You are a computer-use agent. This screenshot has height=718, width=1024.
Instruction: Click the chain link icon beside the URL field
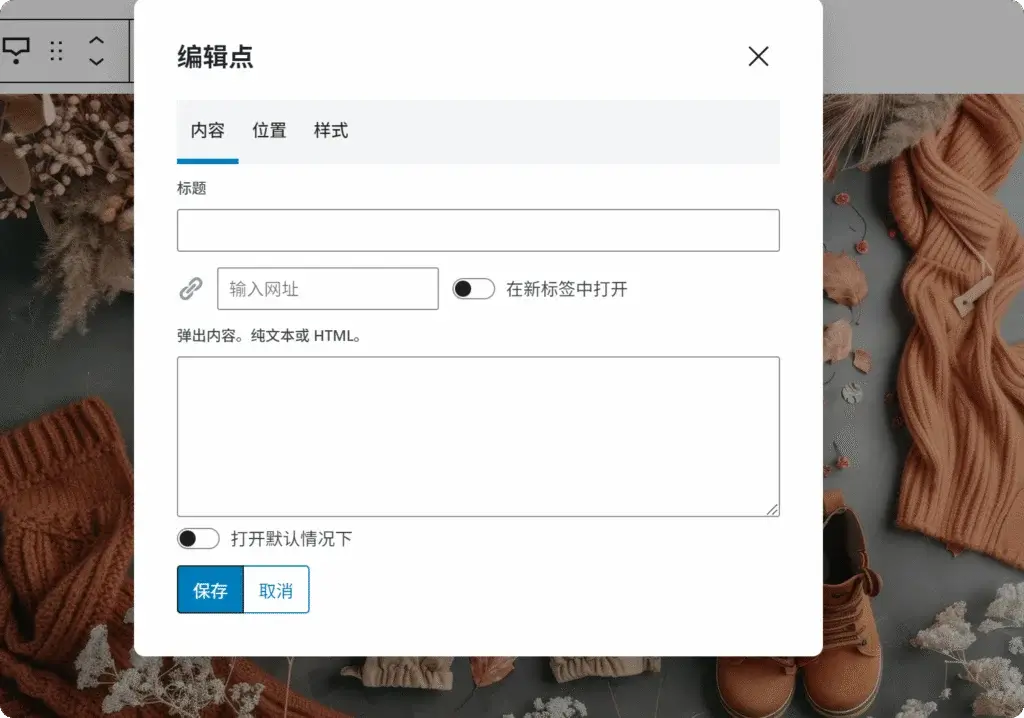(191, 288)
